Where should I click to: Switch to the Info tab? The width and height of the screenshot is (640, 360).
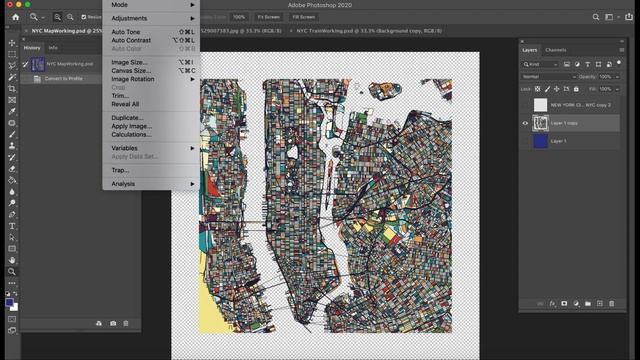click(x=53, y=48)
